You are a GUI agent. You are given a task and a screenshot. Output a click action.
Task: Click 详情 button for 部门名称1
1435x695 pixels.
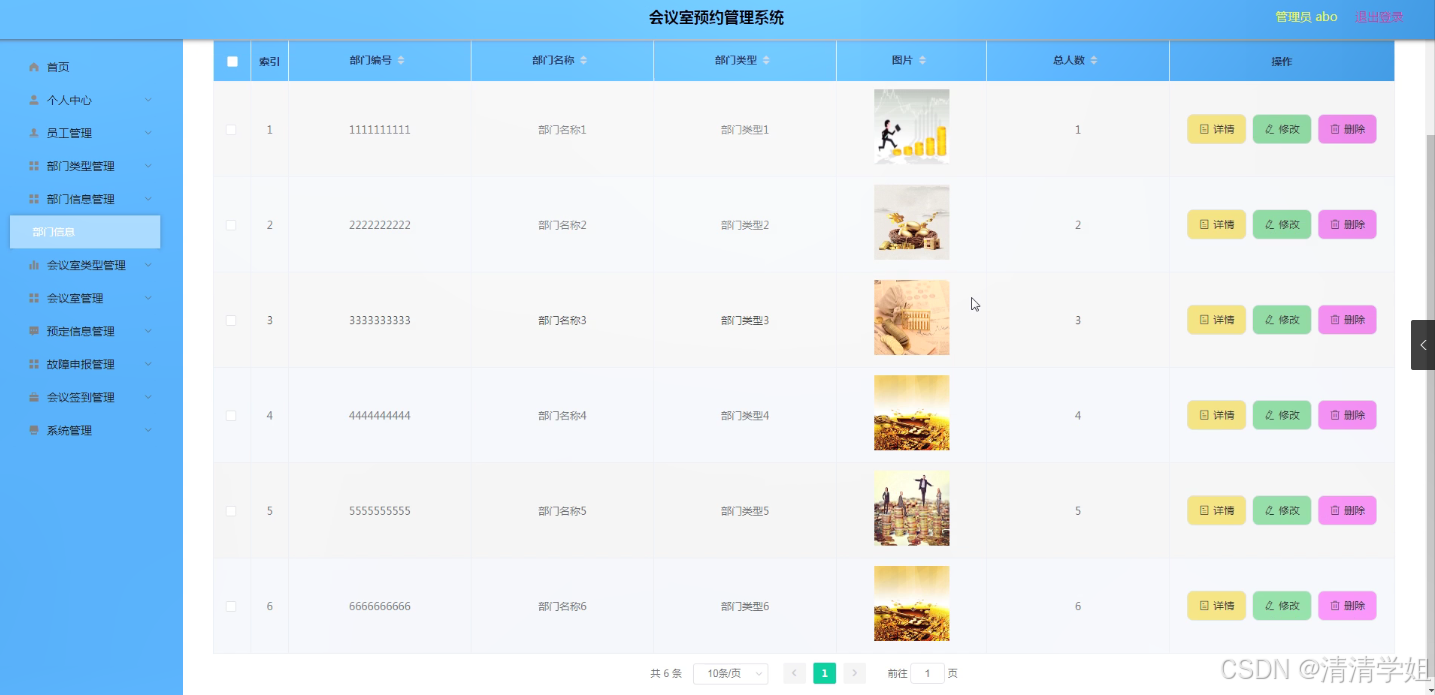[1215, 129]
